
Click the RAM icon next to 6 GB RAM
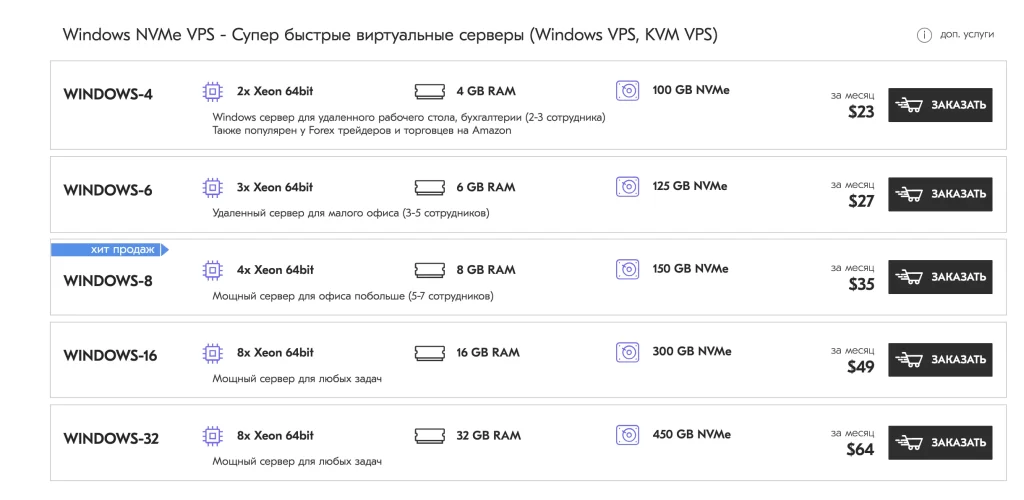pos(428,187)
